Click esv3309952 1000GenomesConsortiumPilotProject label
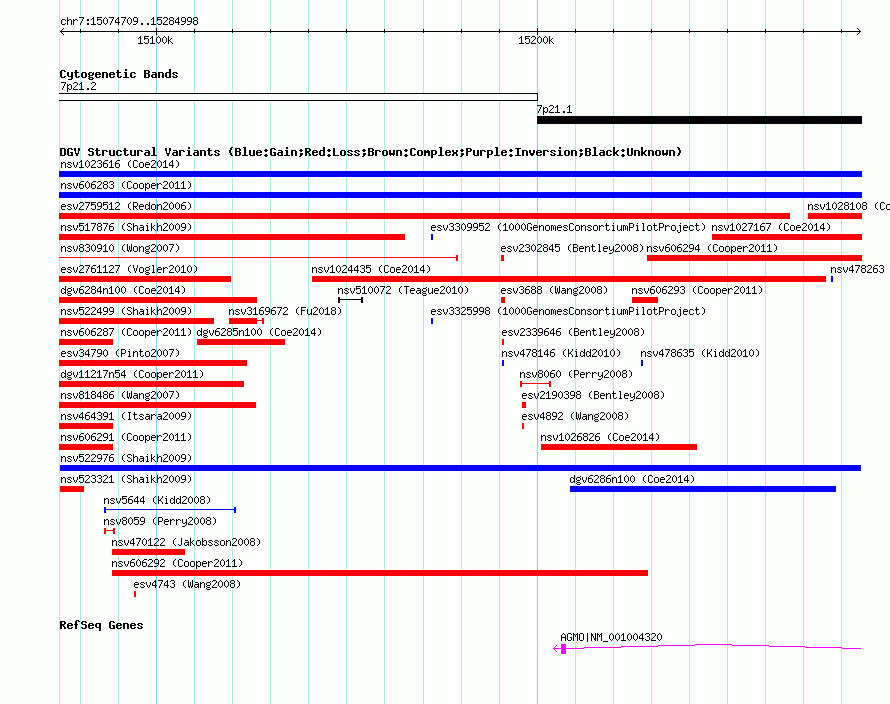 click(568, 228)
